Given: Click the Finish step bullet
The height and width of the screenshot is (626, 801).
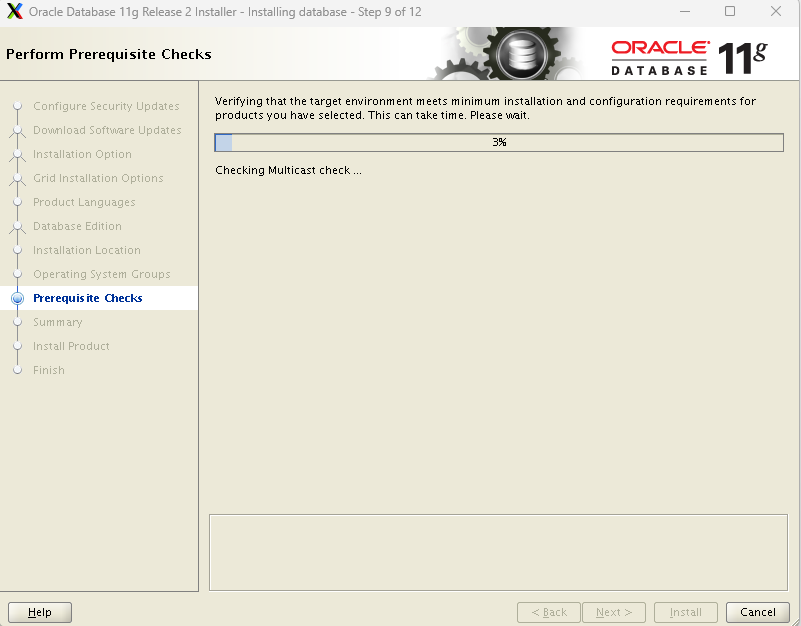Looking at the screenshot, I should (x=17, y=370).
